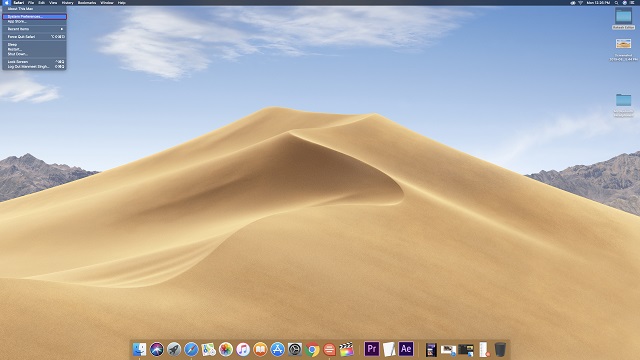The height and width of the screenshot is (360, 640).
Task: Launch Google Chrome from the Dock
Action: point(312,349)
